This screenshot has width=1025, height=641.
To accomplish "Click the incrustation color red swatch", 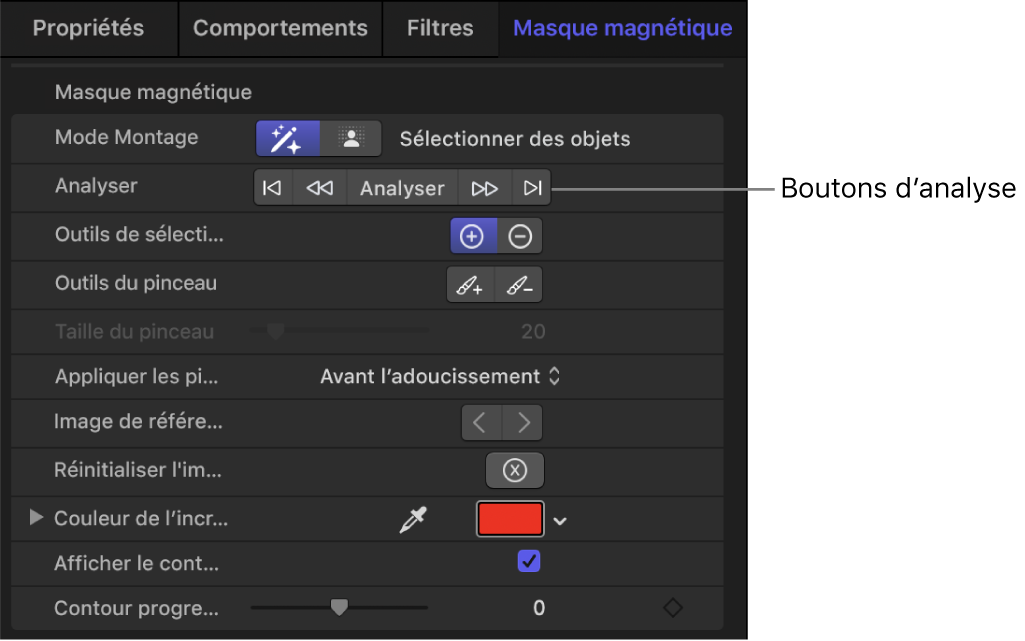I will pos(511,519).
